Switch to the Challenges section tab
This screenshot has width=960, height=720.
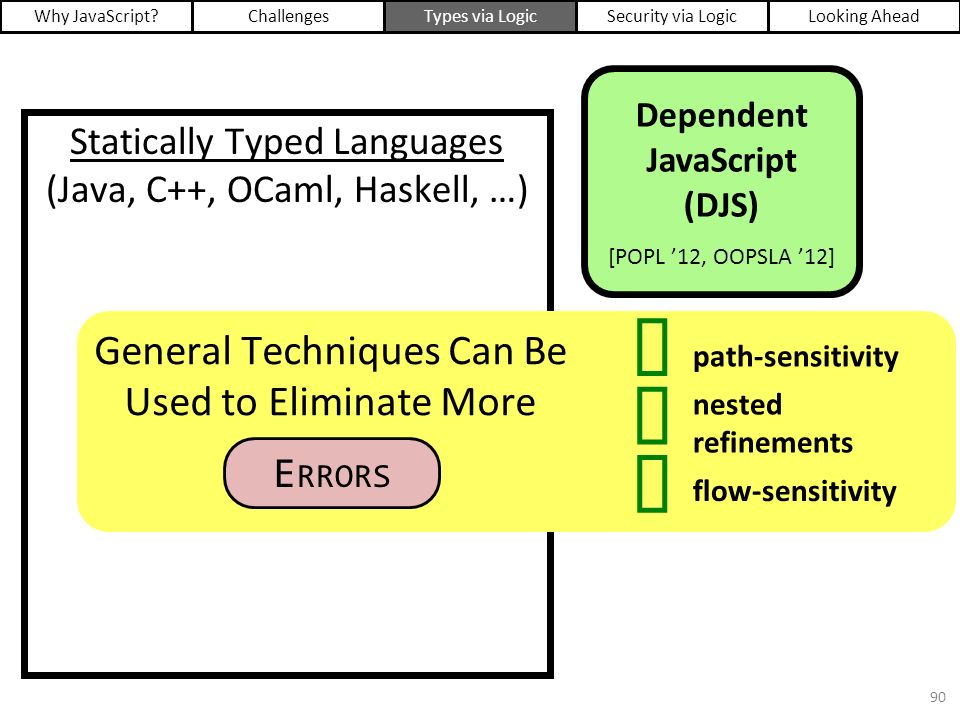288,16
